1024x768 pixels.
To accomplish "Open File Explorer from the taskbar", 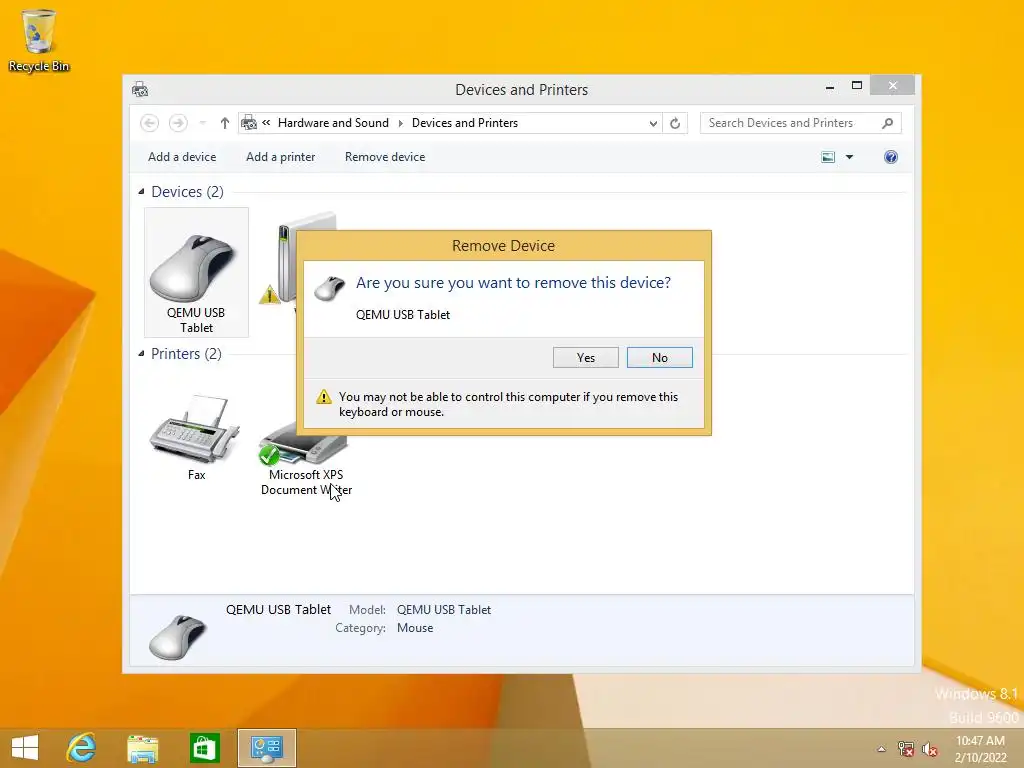I will tap(142, 748).
